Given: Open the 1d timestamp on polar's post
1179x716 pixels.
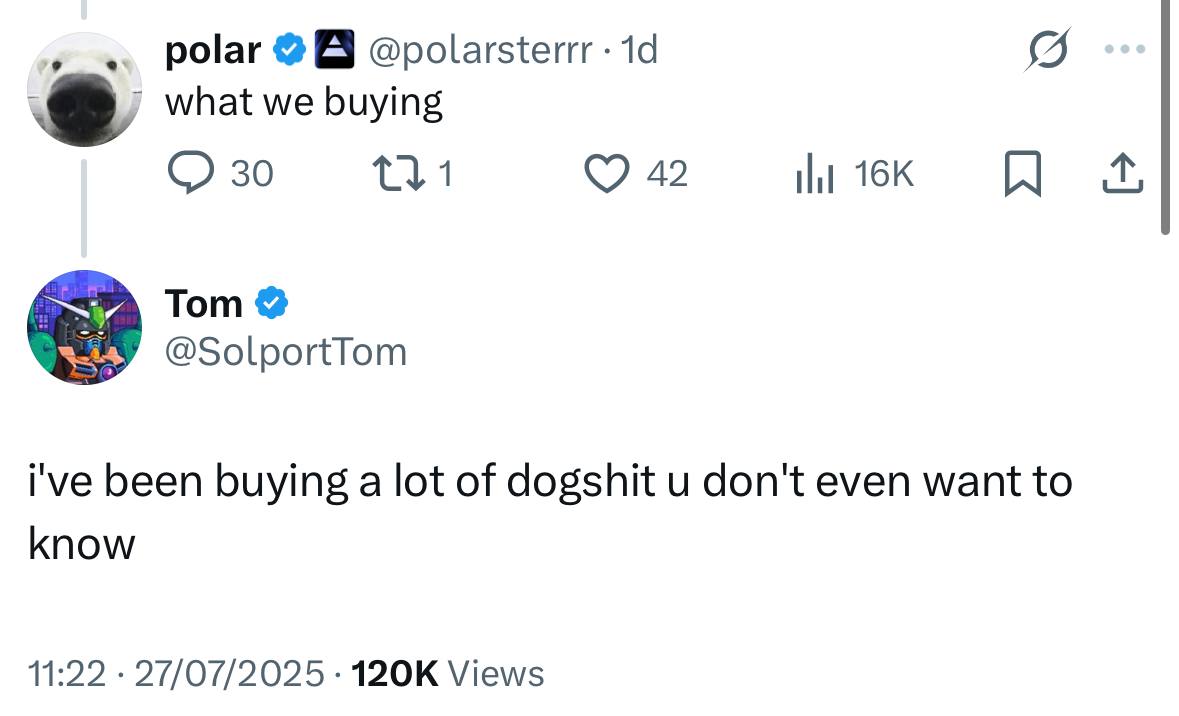Looking at the screenshot, I should tap(639, 50).
